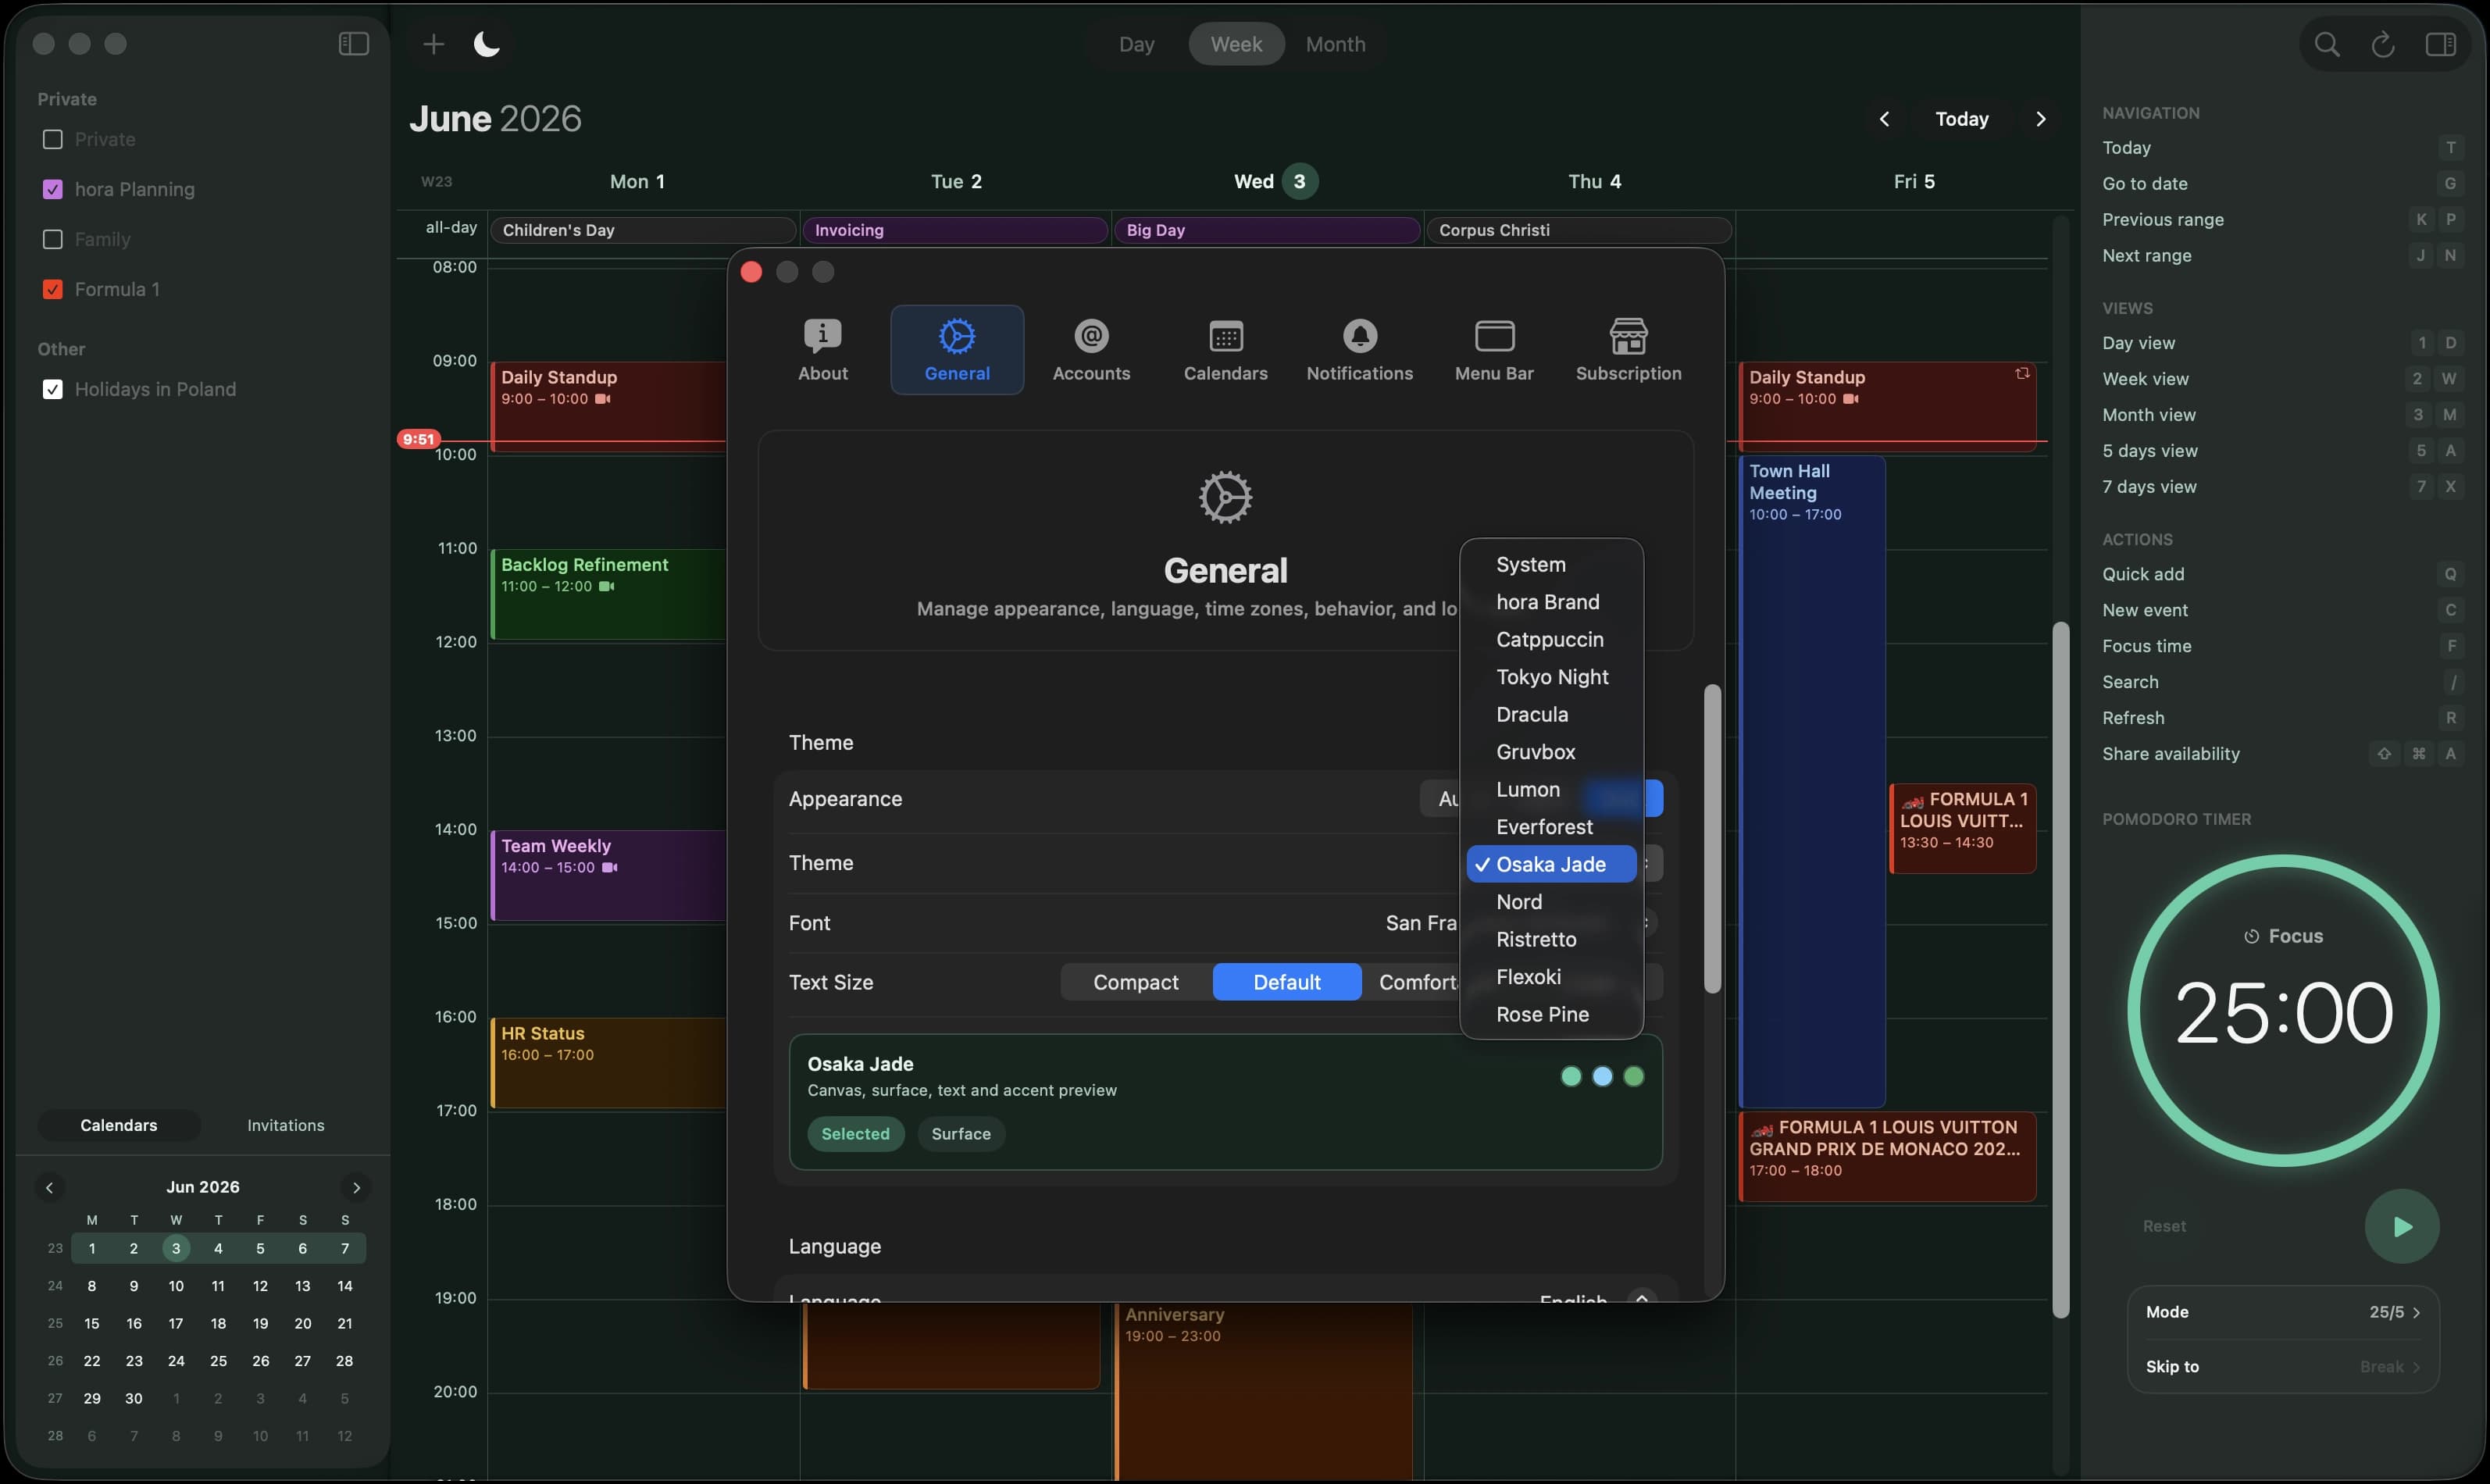Open the About settings pane

tap(822, 350)
